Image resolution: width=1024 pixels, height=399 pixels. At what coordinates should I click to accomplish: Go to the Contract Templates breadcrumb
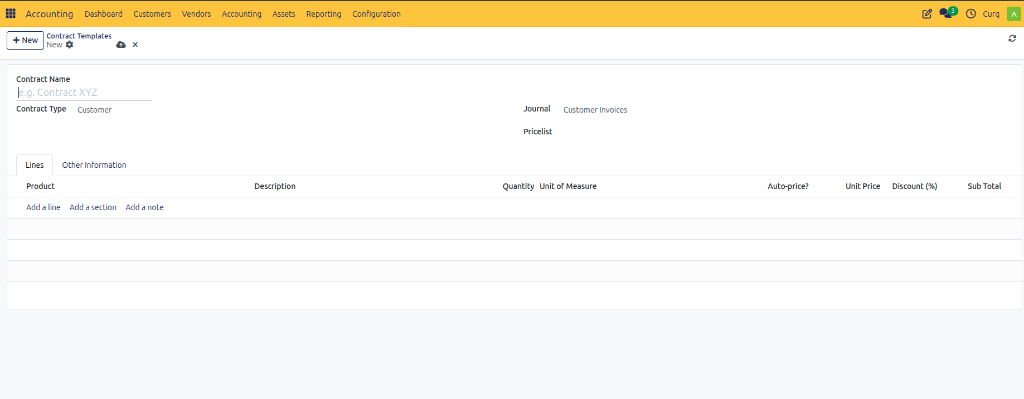[x=79, y=36]
